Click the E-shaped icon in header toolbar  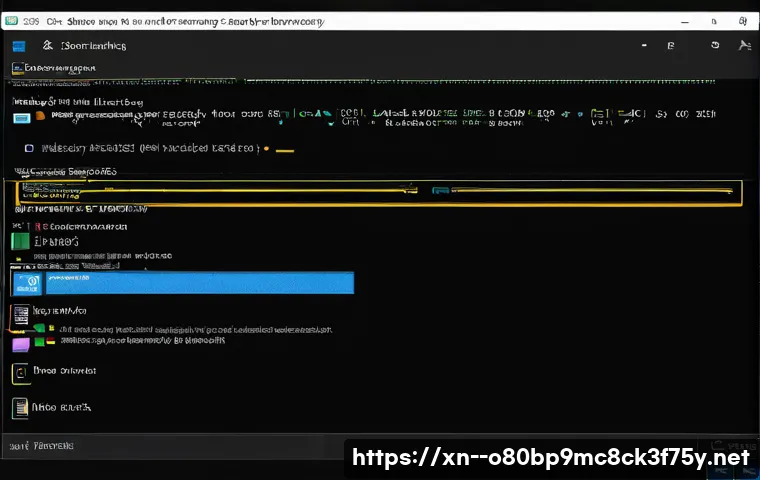[671, 46]
